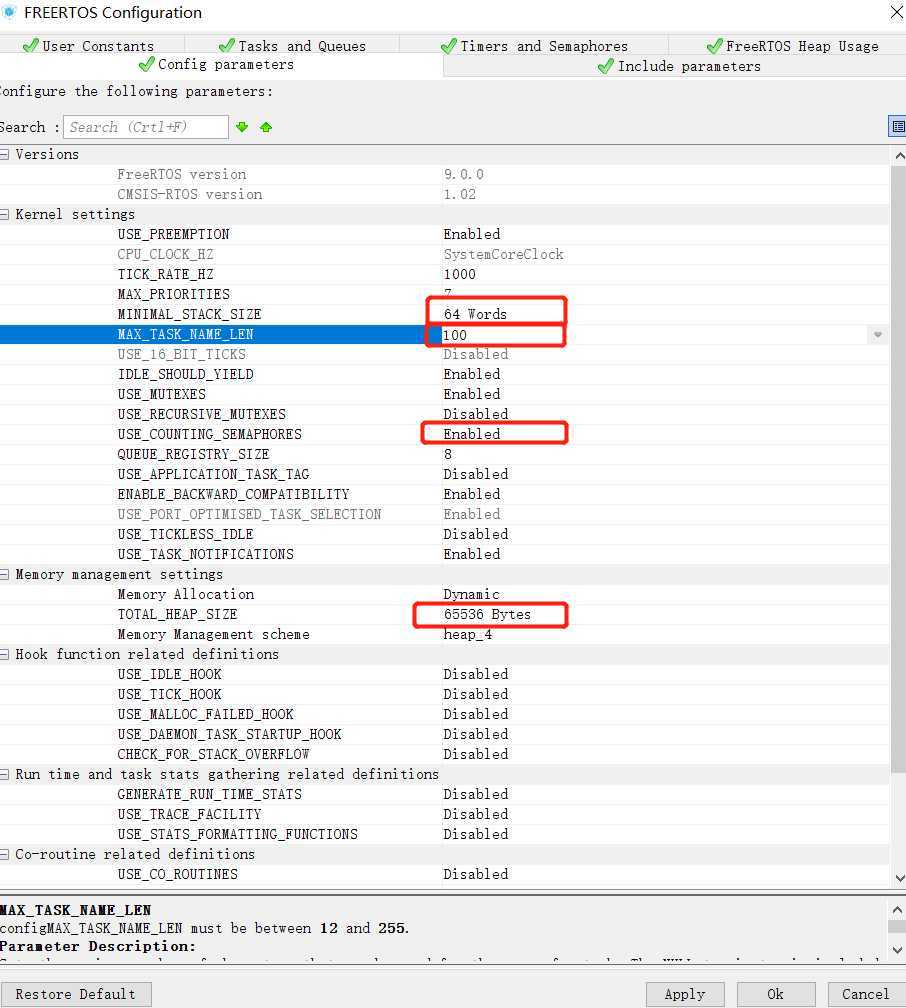
Task: Confirm with the Ok button
Action: click(775, 994)
